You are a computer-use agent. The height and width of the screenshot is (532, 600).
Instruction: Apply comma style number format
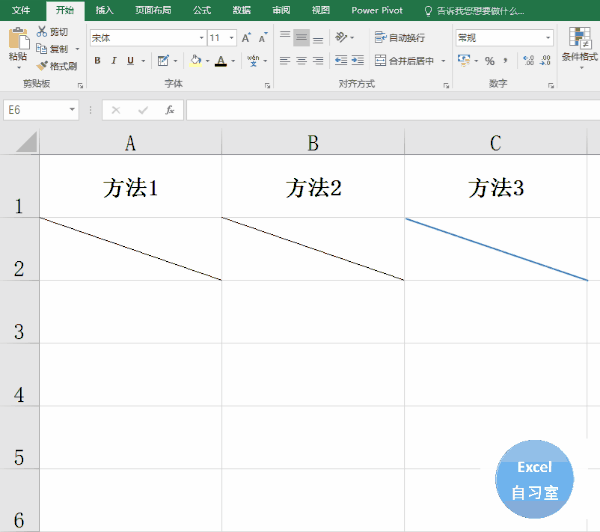(x=505, y=60)
